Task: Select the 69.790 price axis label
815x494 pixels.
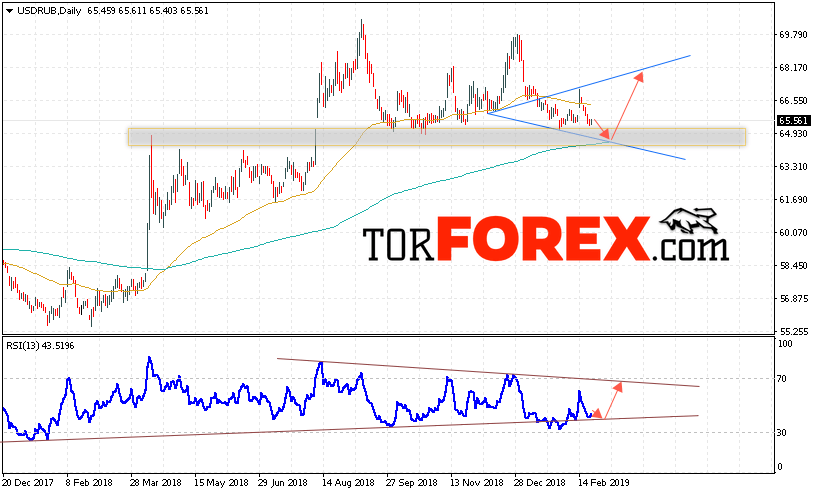Action: (793, 34)
